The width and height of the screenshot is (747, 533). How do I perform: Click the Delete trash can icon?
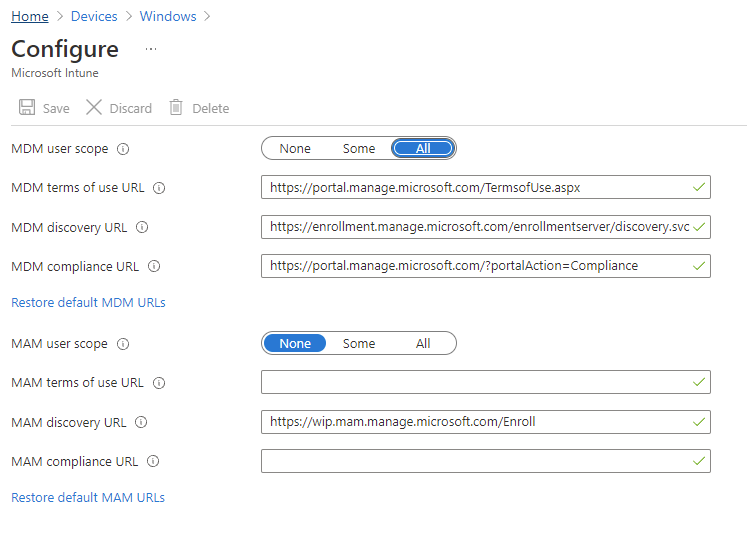point(176,107)
